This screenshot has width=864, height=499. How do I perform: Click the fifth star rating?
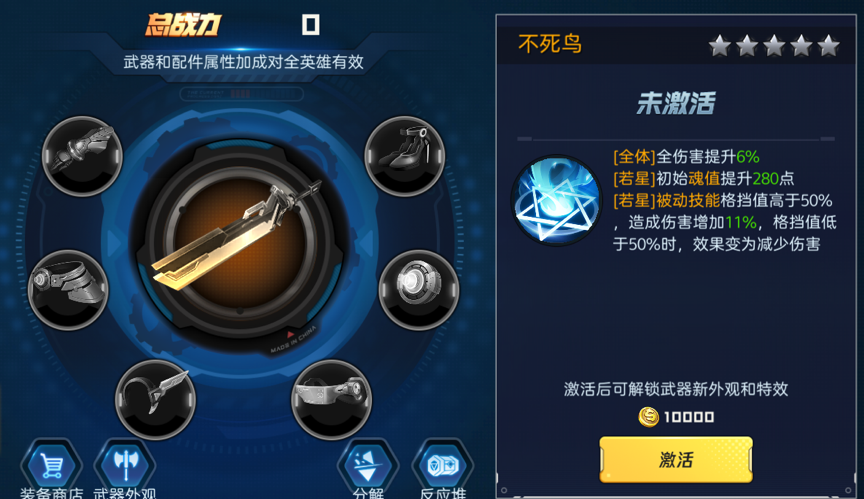pos(828,46)
